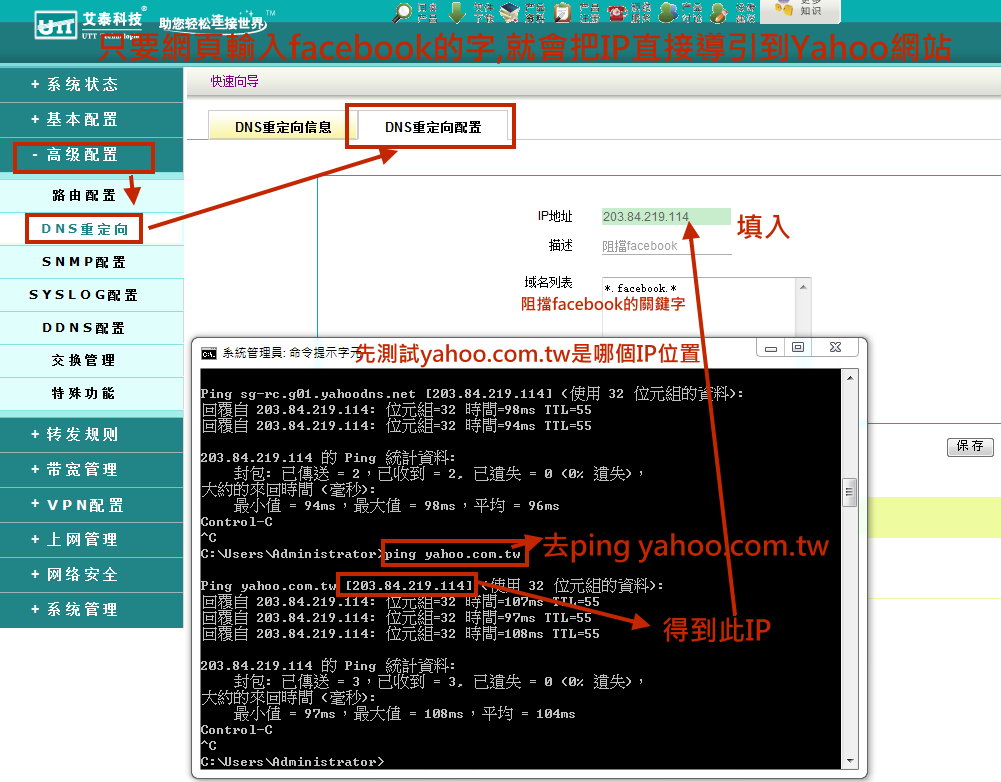The width and height of the screenshot is (1001, 782).
Task: Minimize the command prompt window
Action: (771, 348)
